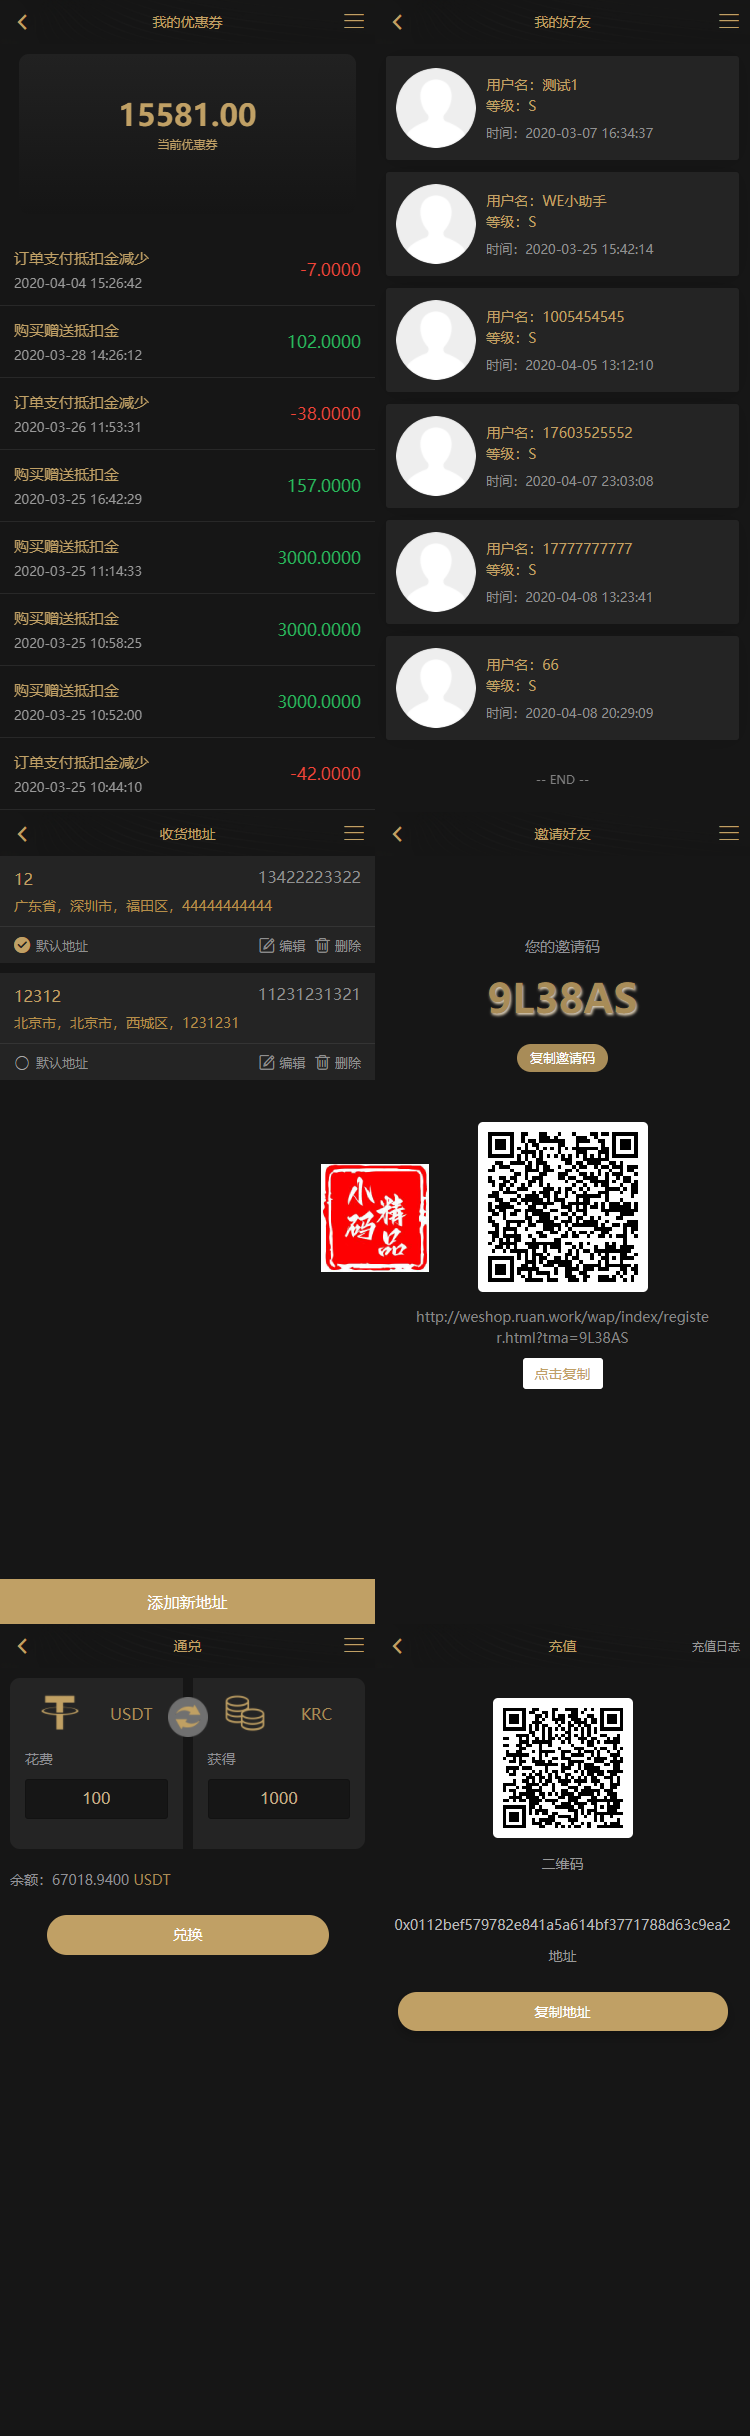This screenshot has width=750, height=2436.
Task: Tap avatar of user 17603525552
Action: pos(436,456)
